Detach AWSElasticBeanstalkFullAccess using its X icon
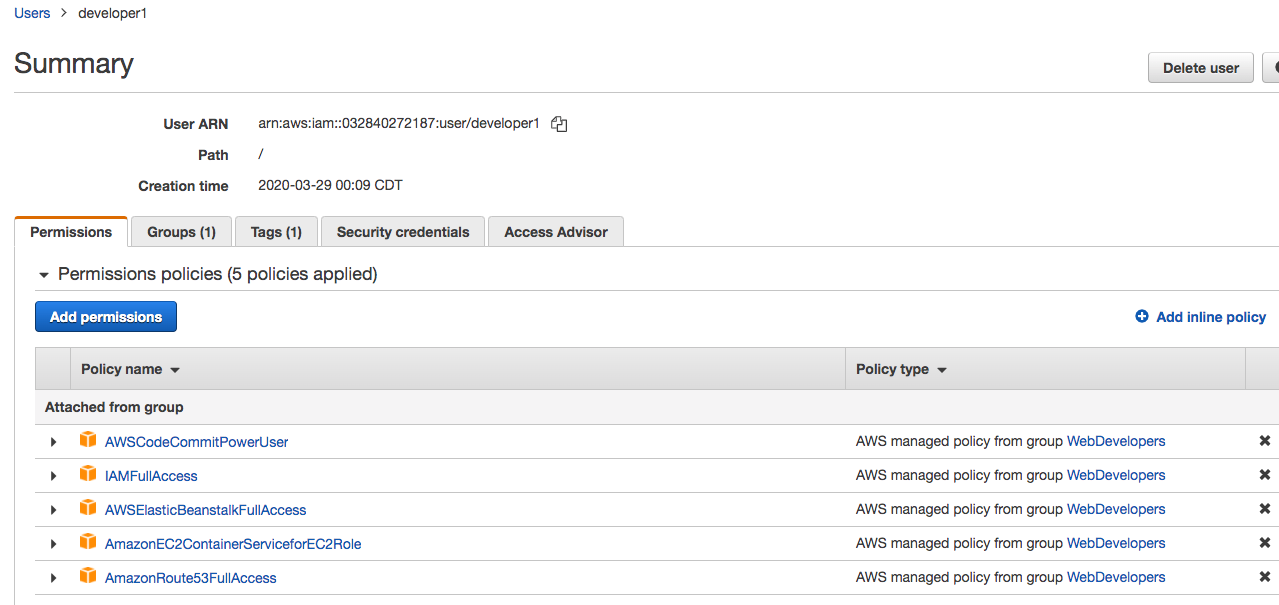The width and height of the screenshot is (1279, 605). pyautogui.click(x=1263, y=509)
